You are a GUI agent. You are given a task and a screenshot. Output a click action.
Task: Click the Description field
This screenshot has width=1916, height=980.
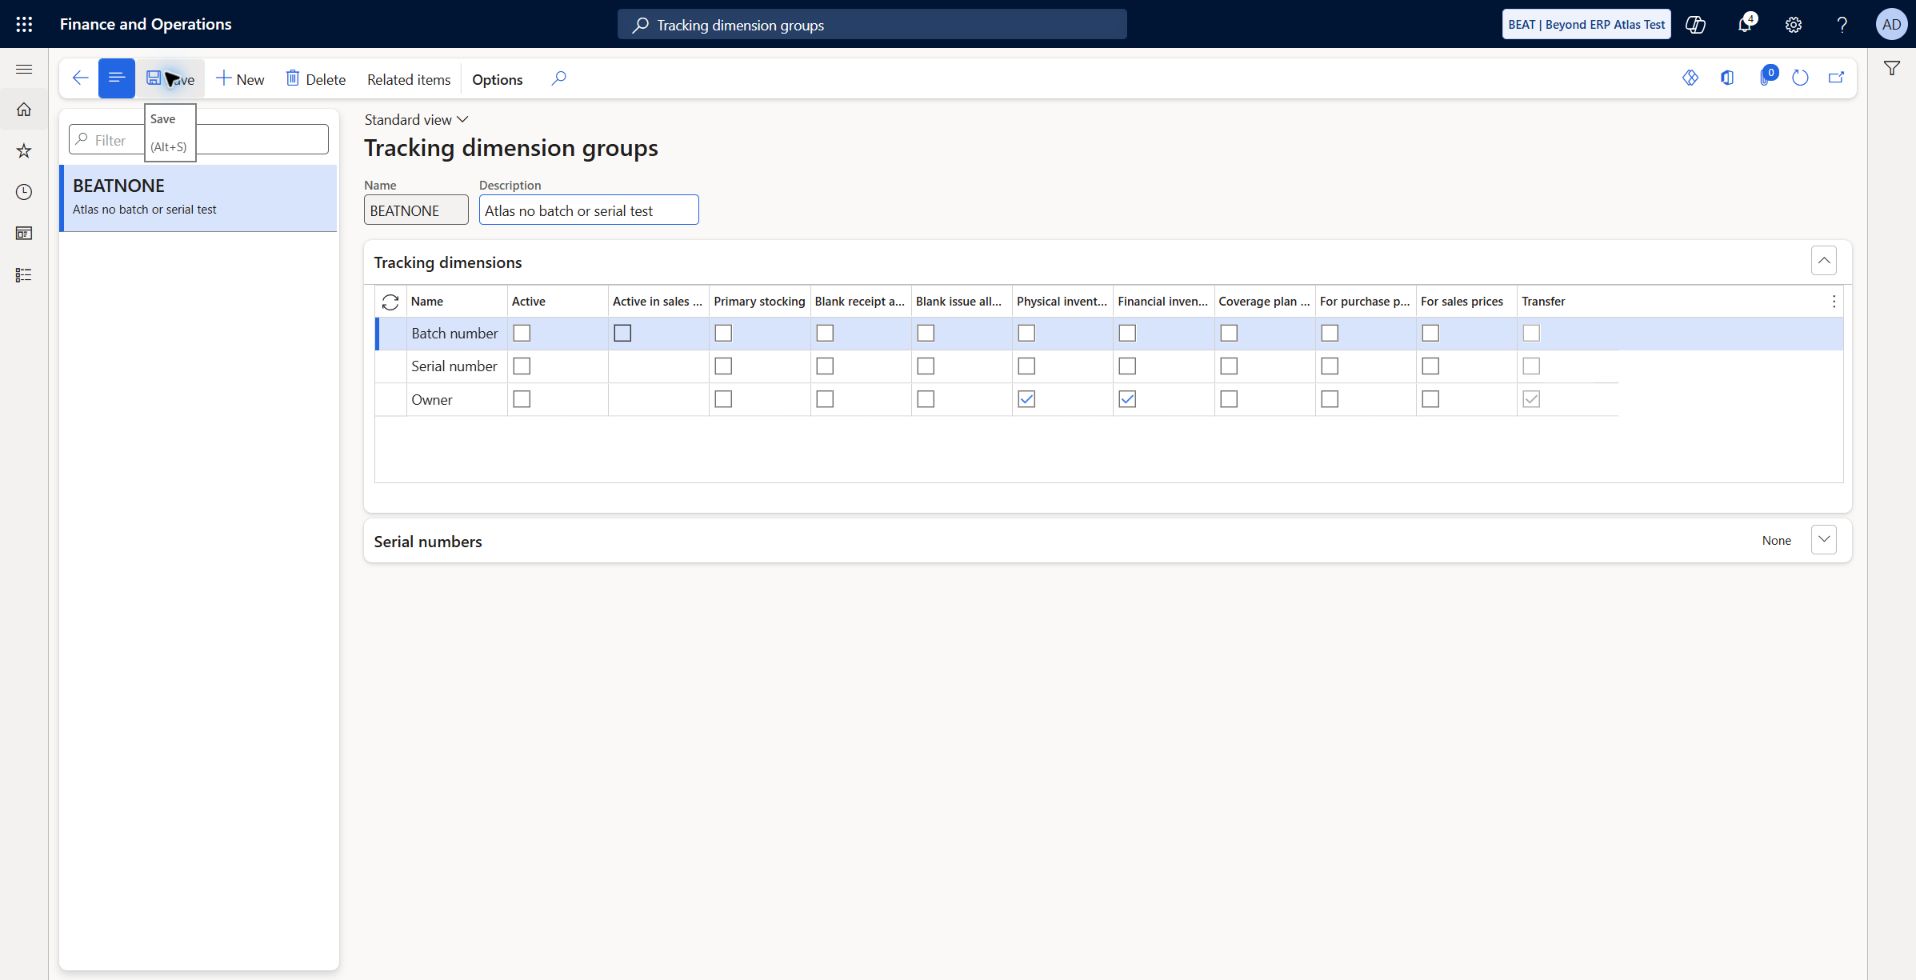click(x=588, y=210)
